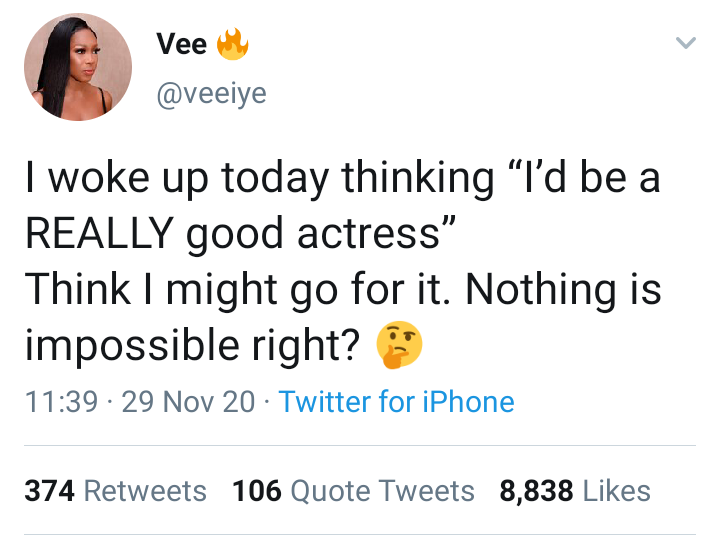Open the Retweets label list
This screenshot has height=541, width=720.
145,491
